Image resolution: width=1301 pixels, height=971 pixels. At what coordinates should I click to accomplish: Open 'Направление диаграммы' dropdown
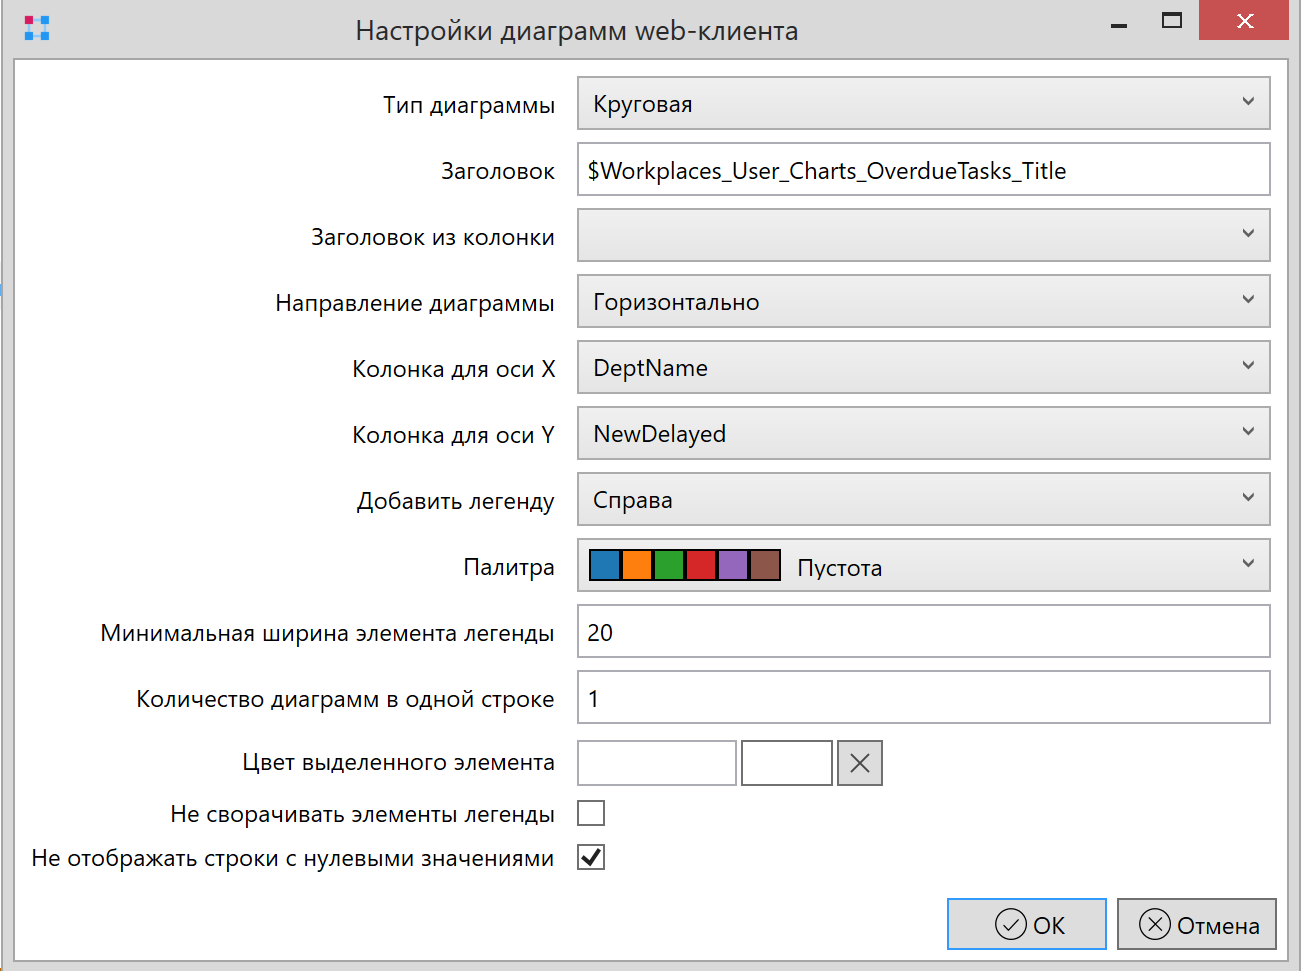[922, 302]
